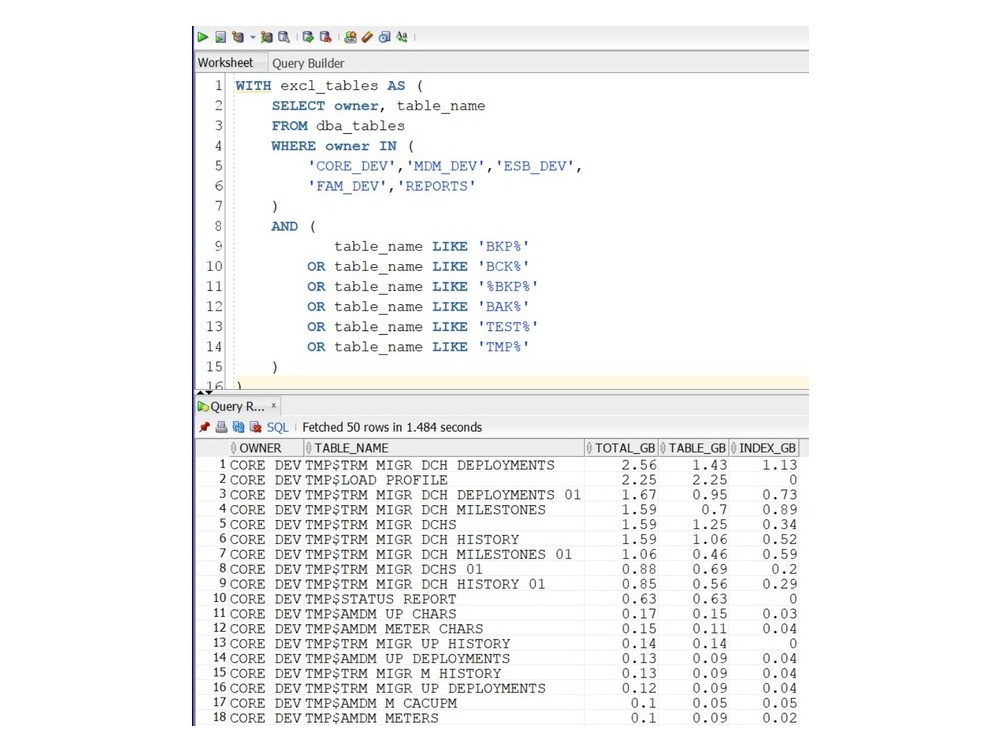The image size is (1000, 750).
Task: Click the Unshared SQL Worksheet icon
Action: pyautogui.click(x=350, y=37)
